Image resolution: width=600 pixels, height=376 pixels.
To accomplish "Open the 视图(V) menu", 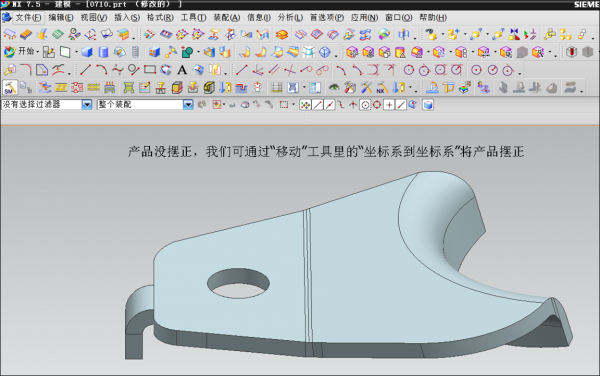I will pyautogui.click(x=94, y=18).
